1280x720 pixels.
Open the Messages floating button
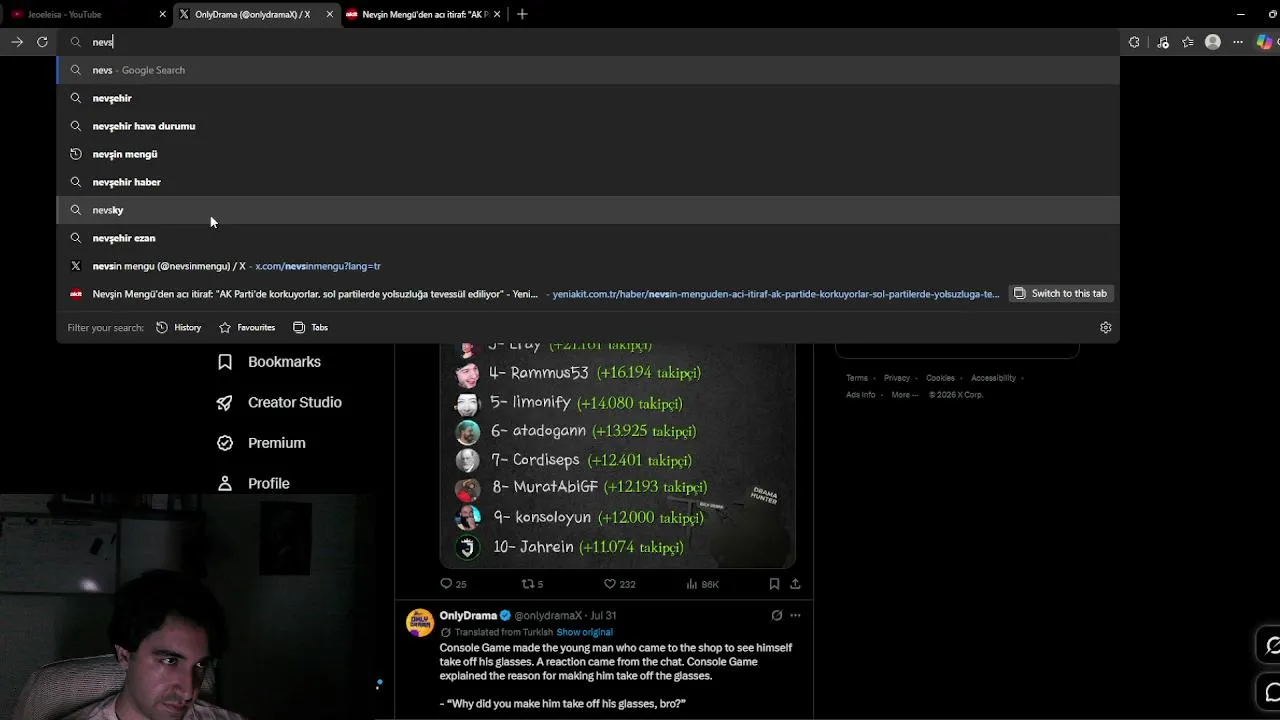point(1271,691)
